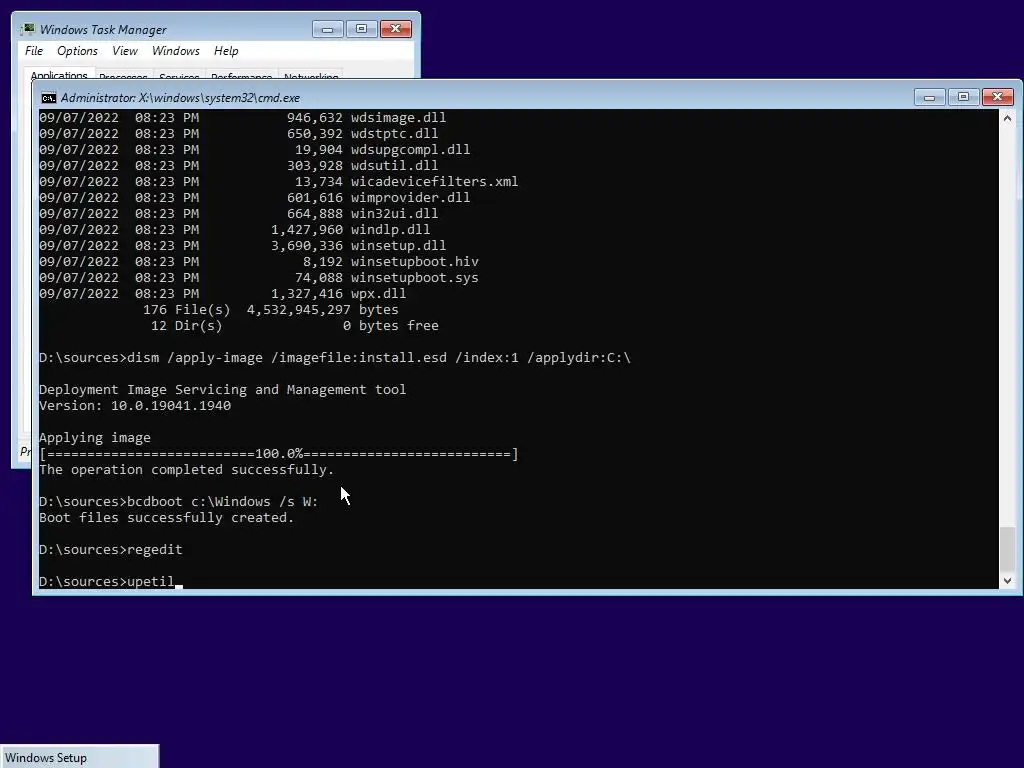Select the Applications tab in Task Manager
This screenshot has height=768, width=1024.
coord(59,74)
